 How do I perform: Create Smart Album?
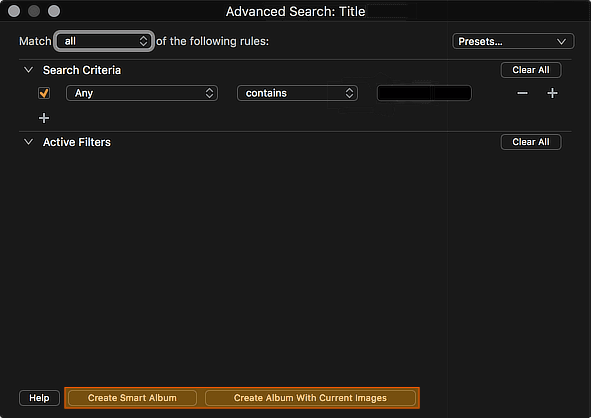click(132, 398)
